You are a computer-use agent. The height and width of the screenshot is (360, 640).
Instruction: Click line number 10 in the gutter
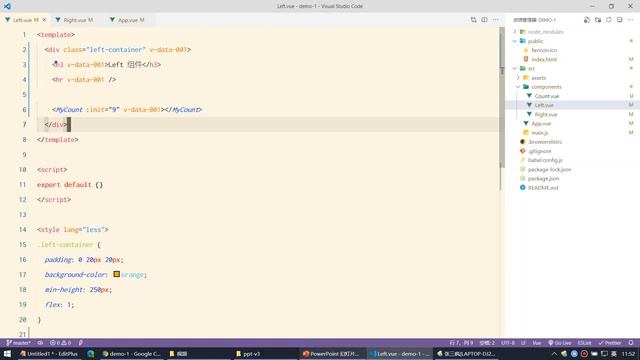pyautogui.click(x=22, y=169)
